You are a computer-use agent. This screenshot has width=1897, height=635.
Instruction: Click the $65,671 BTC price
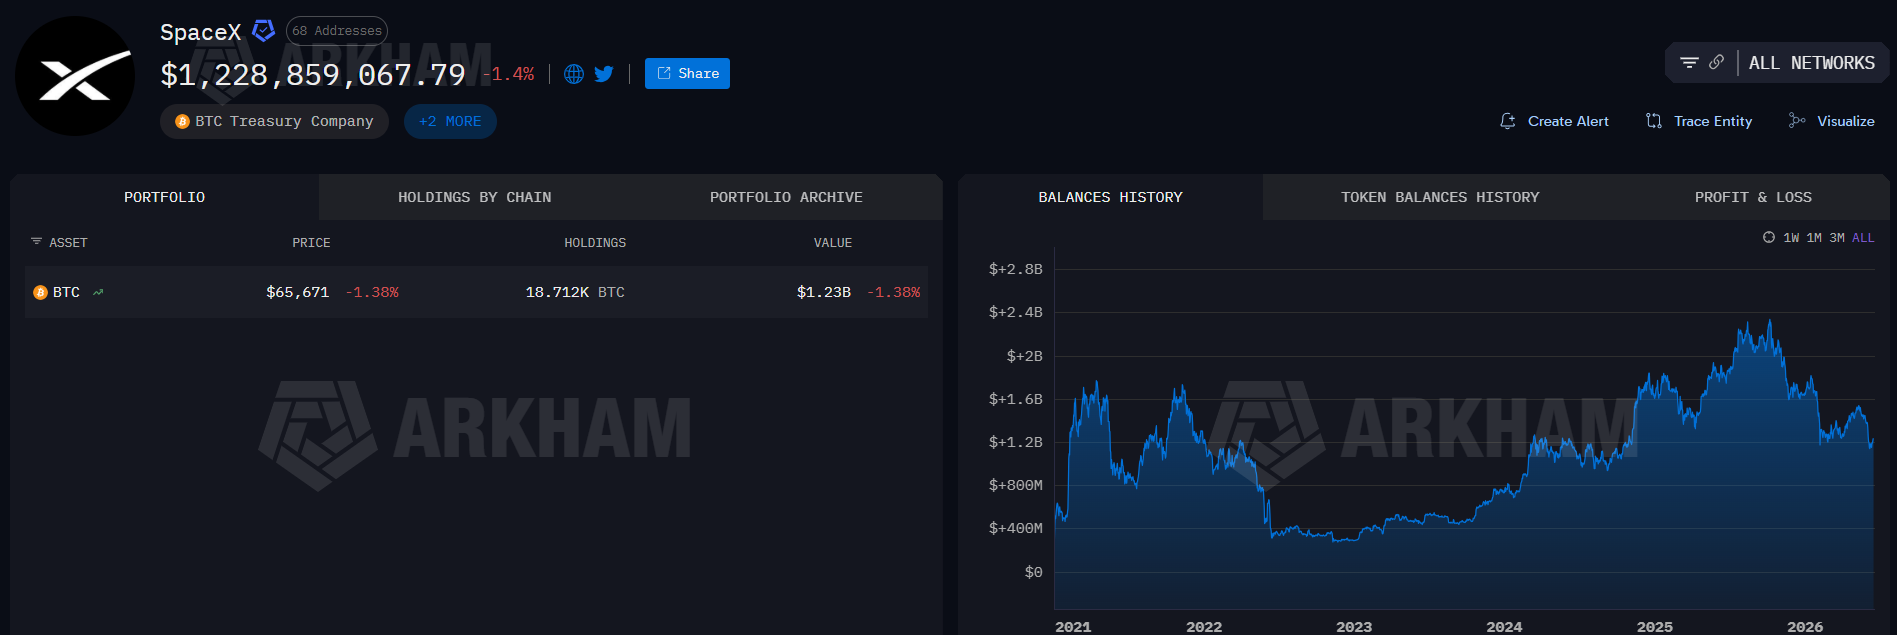(297, 292)
